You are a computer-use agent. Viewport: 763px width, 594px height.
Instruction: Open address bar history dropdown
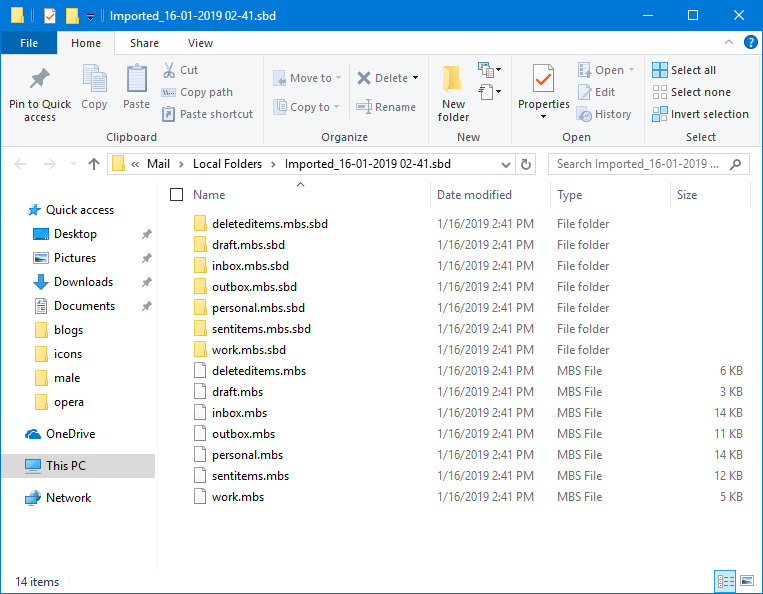pyautogui.click(x=507, y=164)
